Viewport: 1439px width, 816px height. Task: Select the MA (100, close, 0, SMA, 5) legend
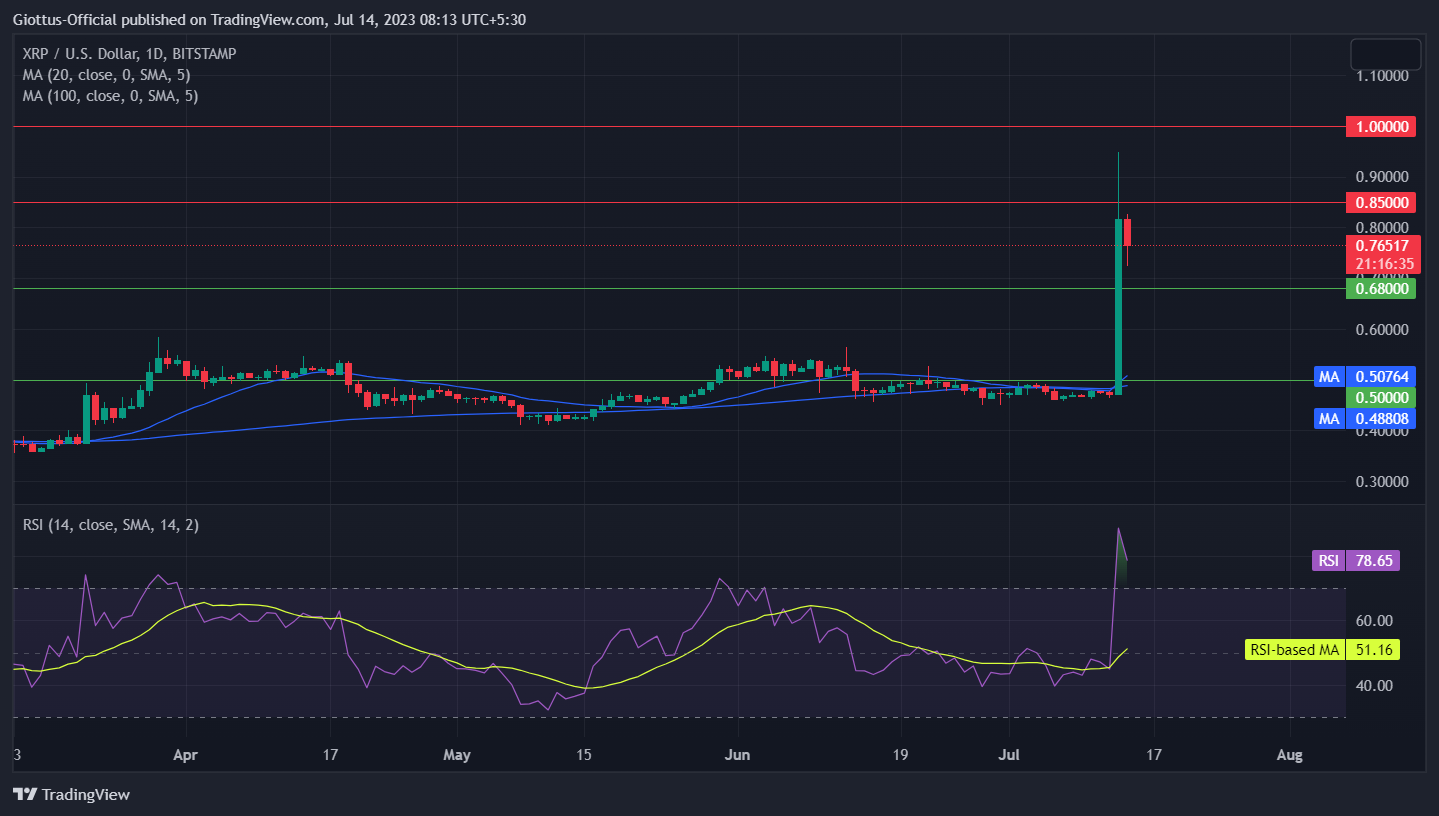110,96
